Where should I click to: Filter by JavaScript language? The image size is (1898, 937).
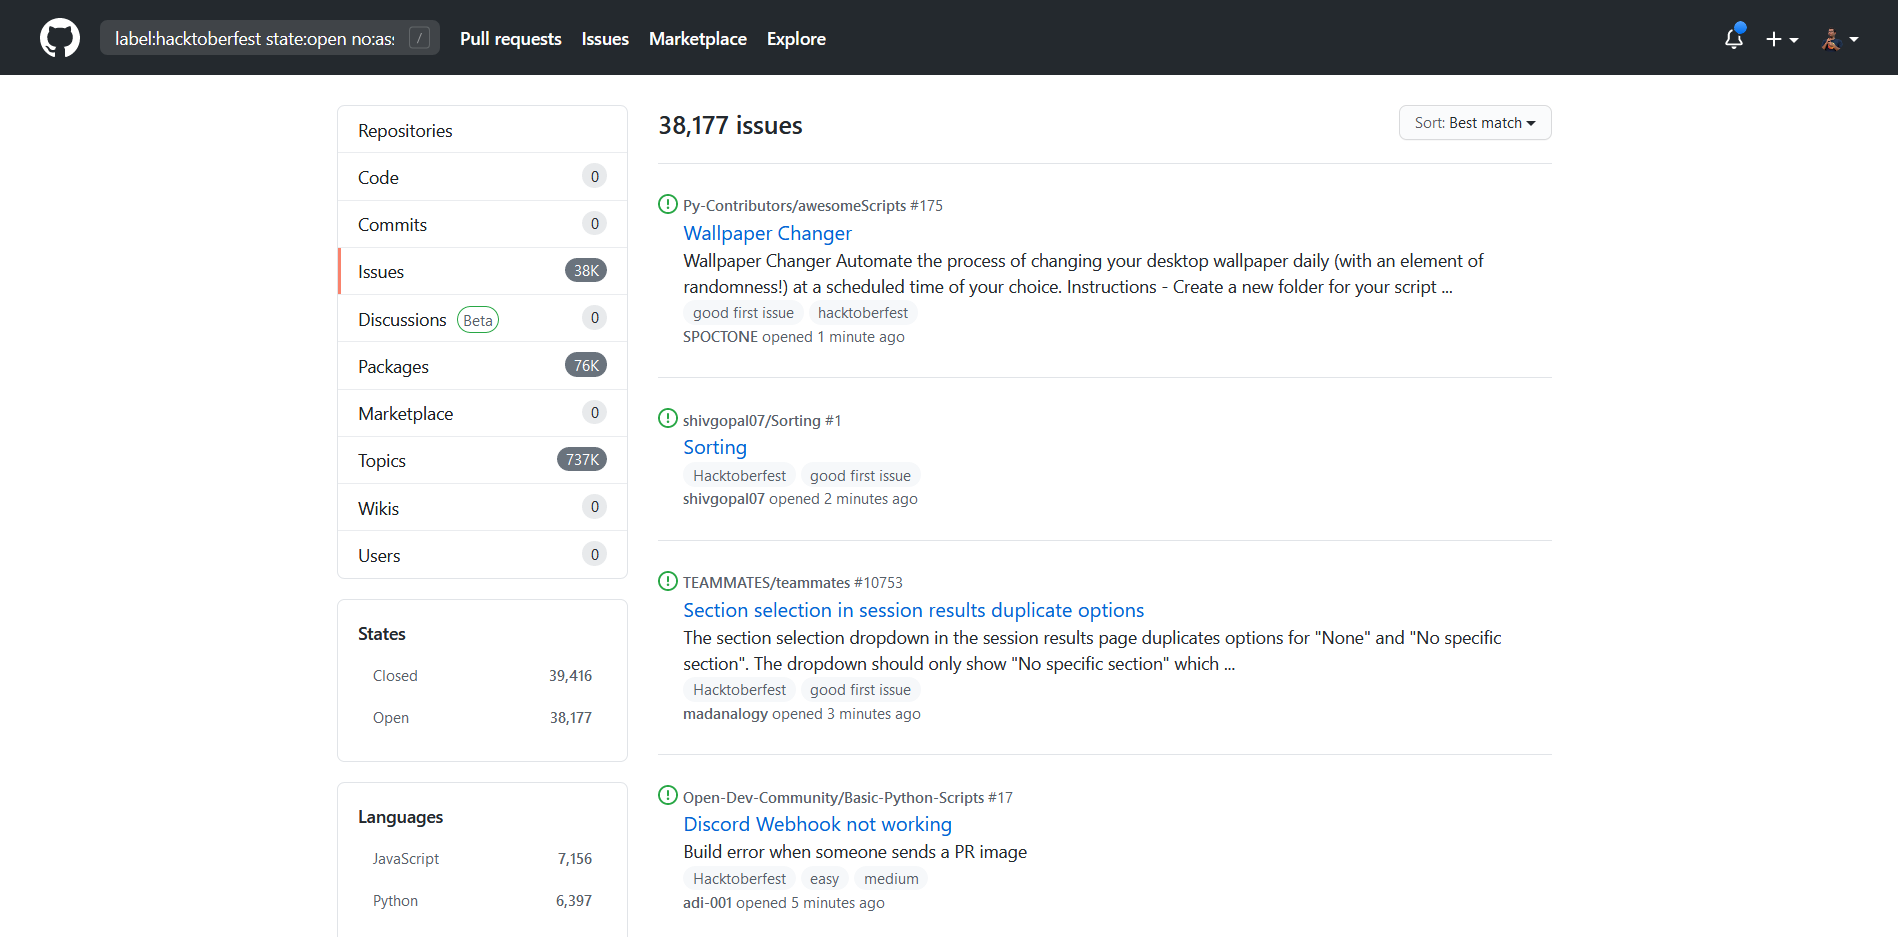(x=482, y=859)
